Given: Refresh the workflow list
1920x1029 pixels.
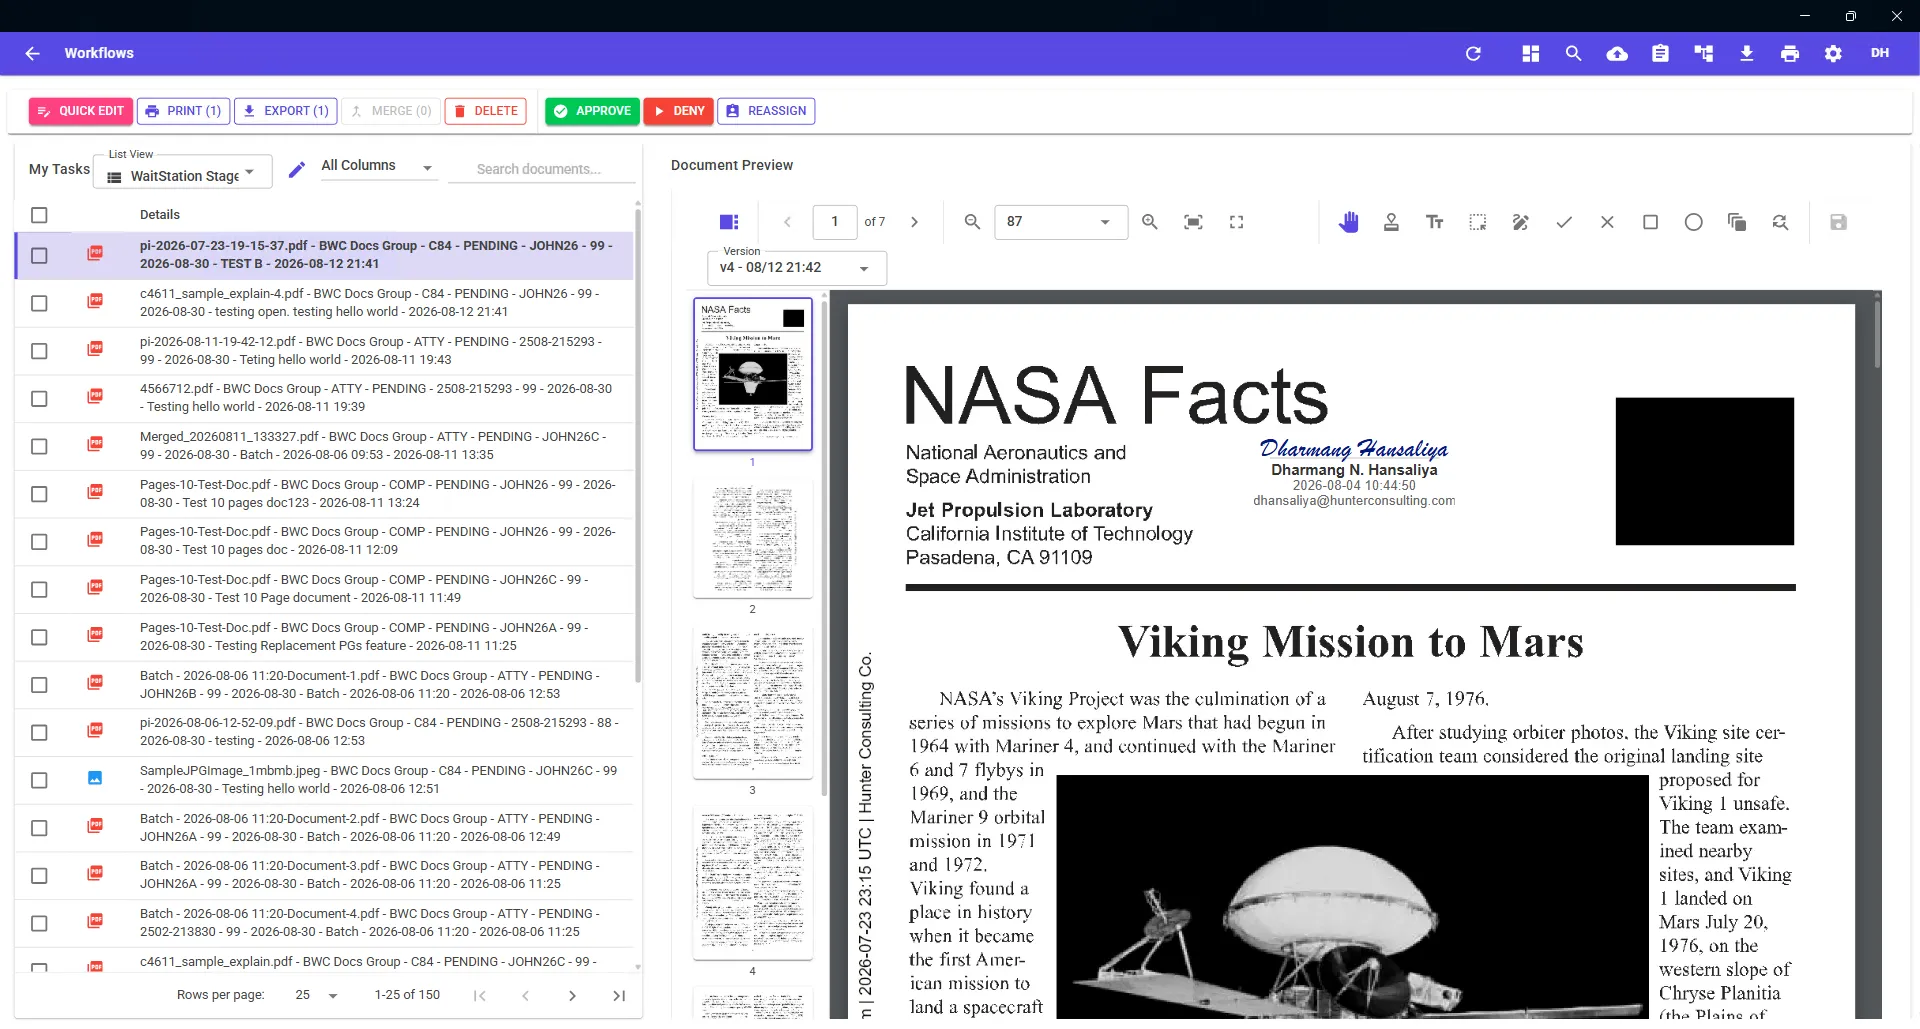Looking at the screenshot, I should pyautogui.click(x=1473, y=54).
